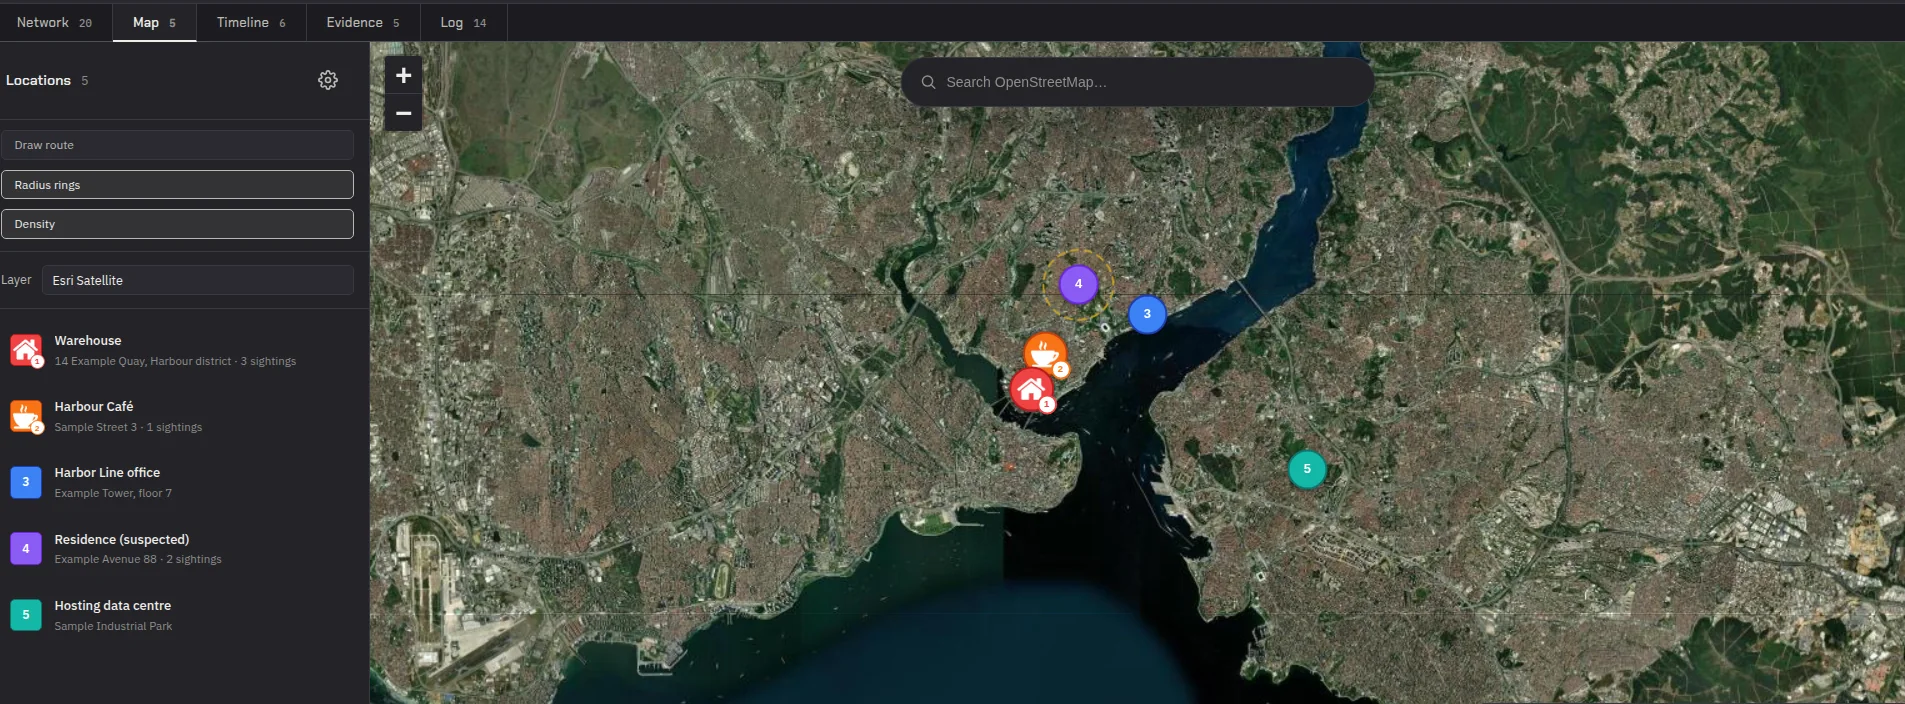Select teal map marker number 5
The width and height of the screenshot is (1905, 704).
click(1307, 469)
